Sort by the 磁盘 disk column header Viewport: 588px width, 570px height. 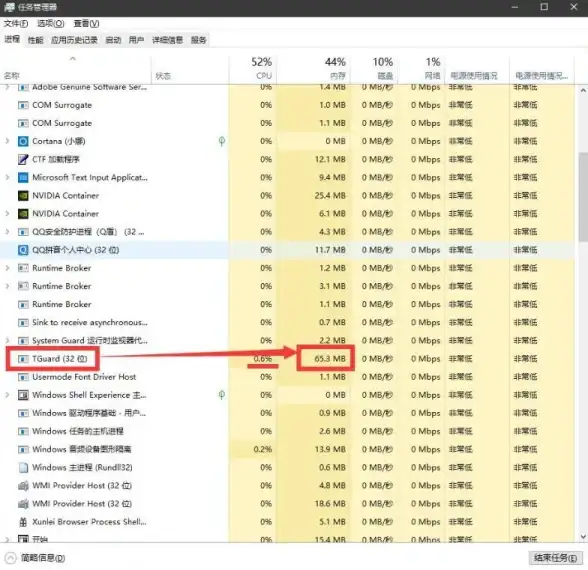click(x=374, y=69)
